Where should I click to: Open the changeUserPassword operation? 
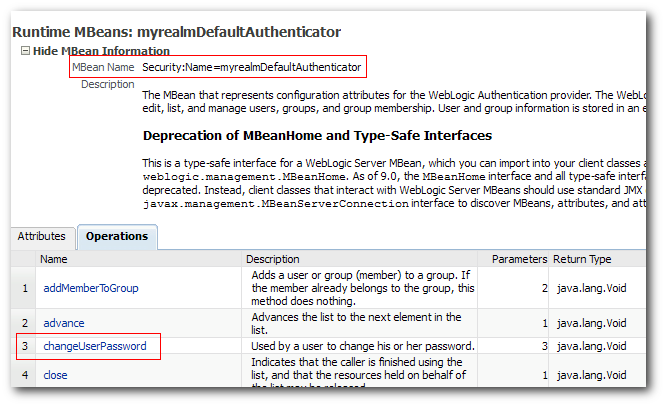95,346
